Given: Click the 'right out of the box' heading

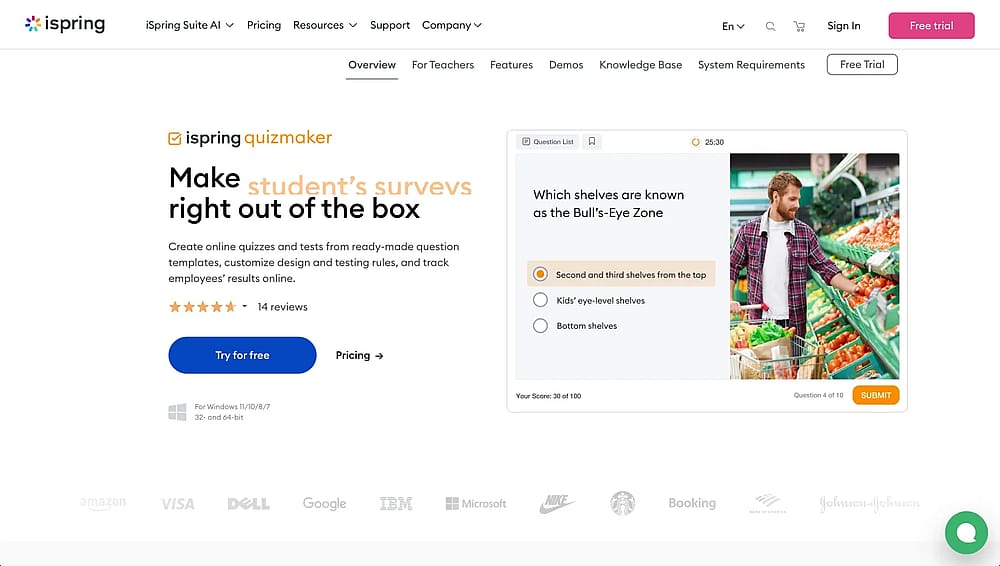Looking at the screenshot, I should pos(294,209).
